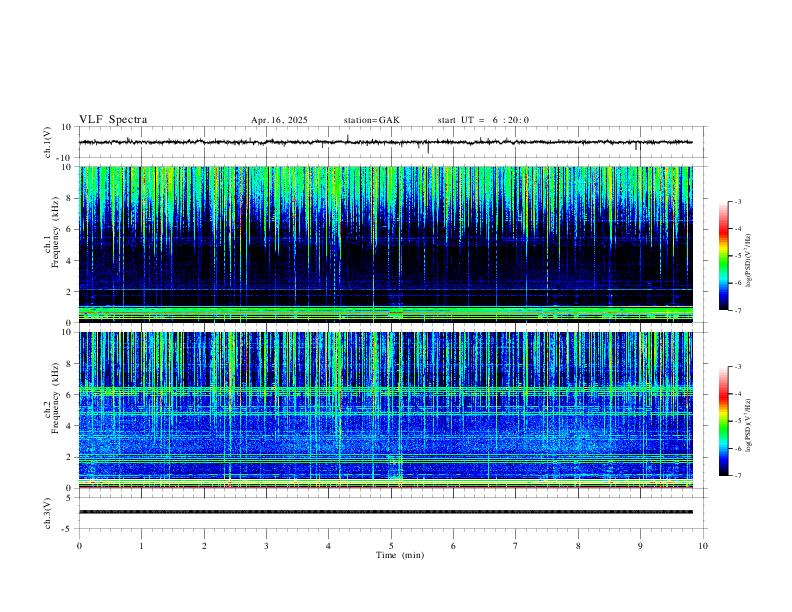Click the time axis tick '10'
792x612 pixels.
point(703,546)
